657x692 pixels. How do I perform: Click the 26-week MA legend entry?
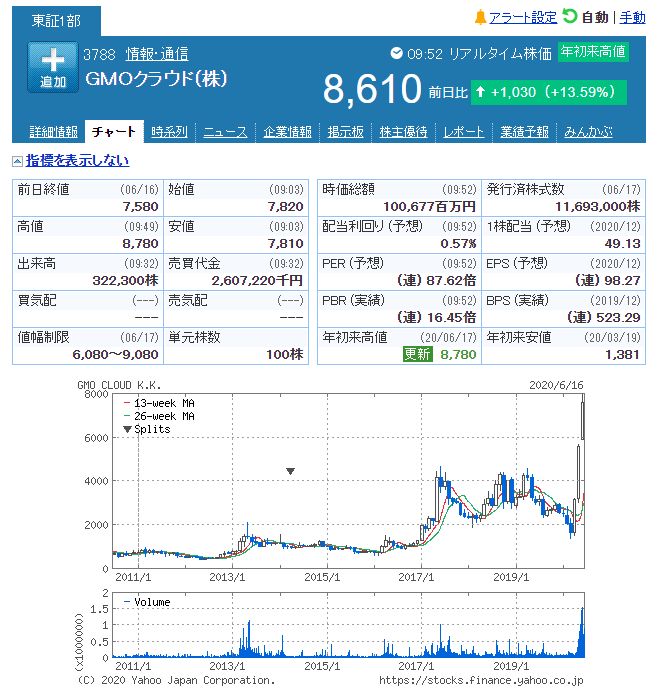(159, 416)
